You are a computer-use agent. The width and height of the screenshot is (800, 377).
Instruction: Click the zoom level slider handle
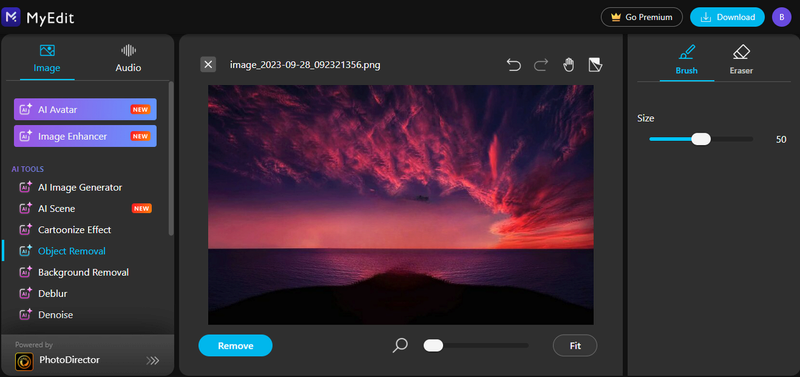coord(433,345)
